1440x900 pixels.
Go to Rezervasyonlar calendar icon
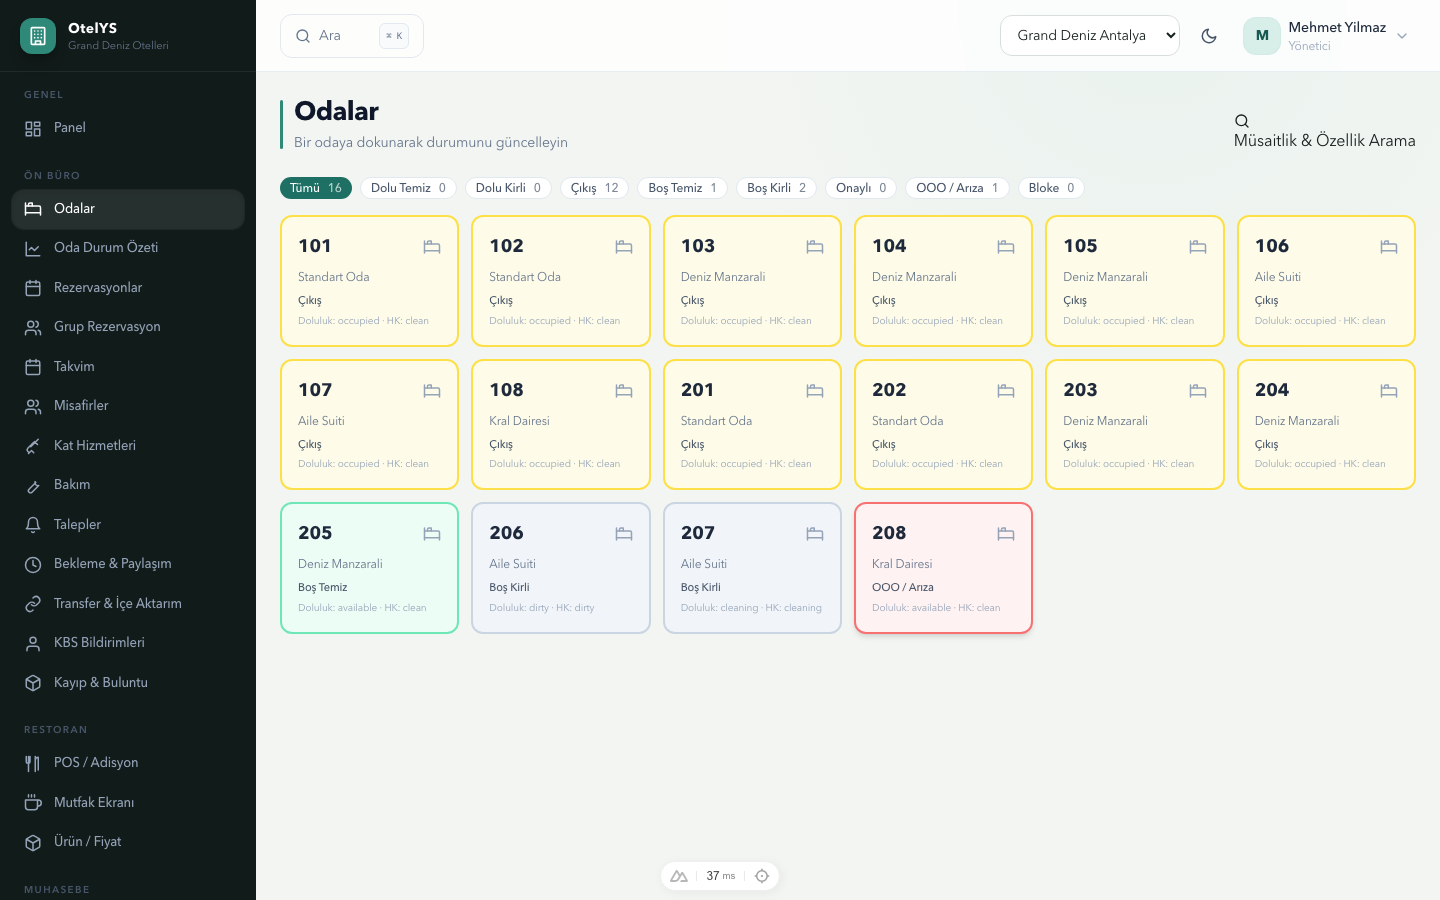[33, 288]
